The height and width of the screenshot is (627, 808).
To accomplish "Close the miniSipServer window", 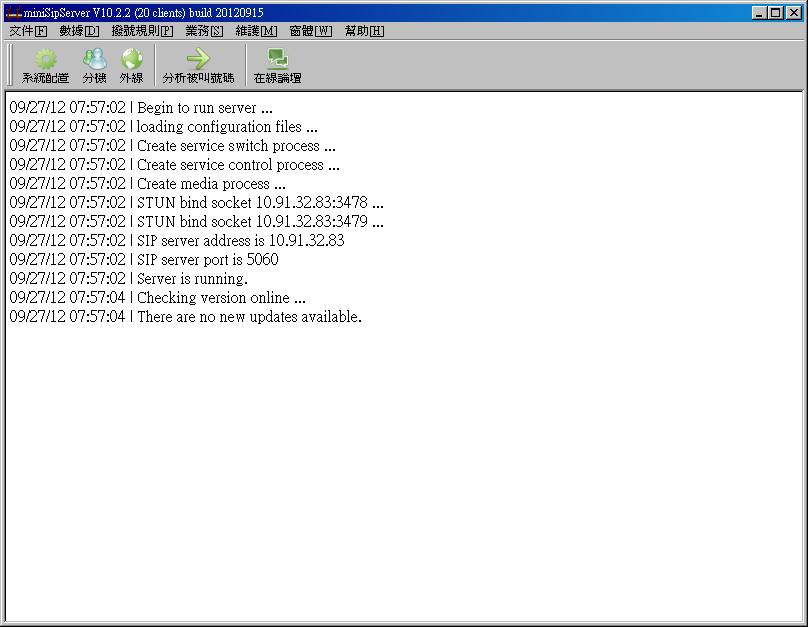I will [x=794, y=13].
